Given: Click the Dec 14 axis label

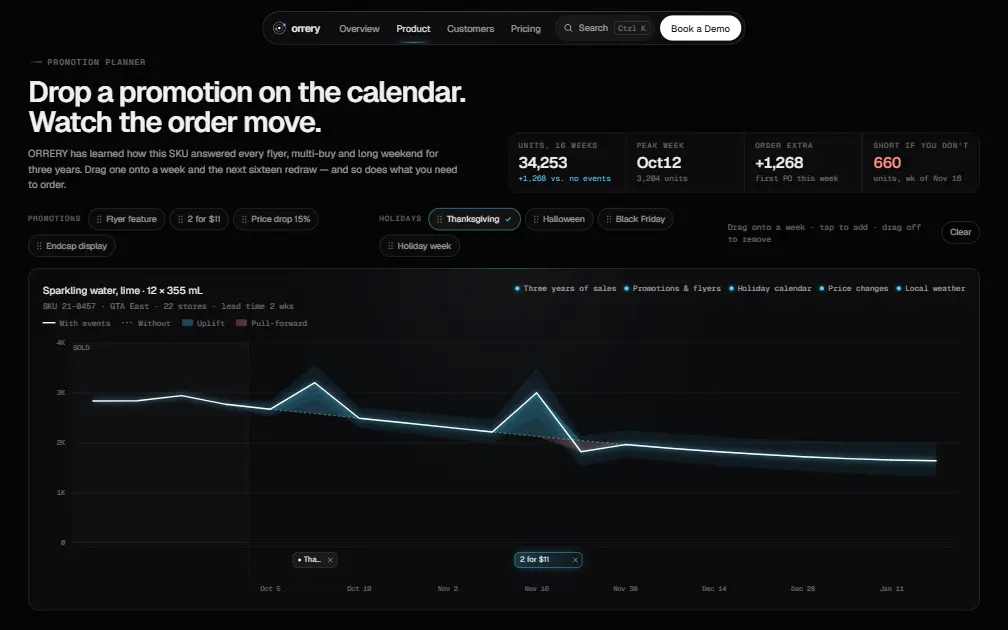Looking at the screenshot, I should pos(714,589).
